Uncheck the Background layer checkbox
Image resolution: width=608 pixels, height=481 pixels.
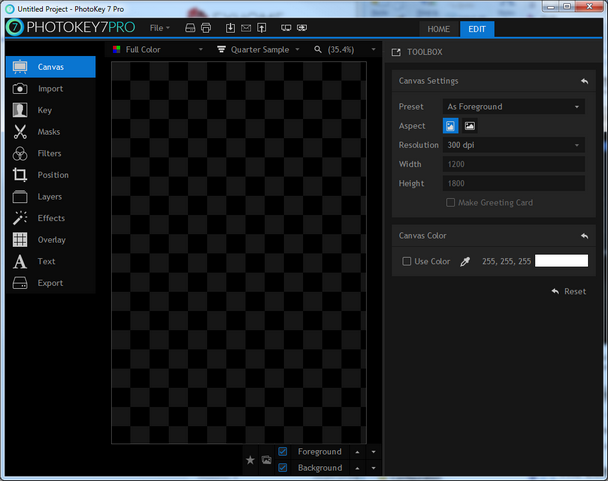pos(283,468)
